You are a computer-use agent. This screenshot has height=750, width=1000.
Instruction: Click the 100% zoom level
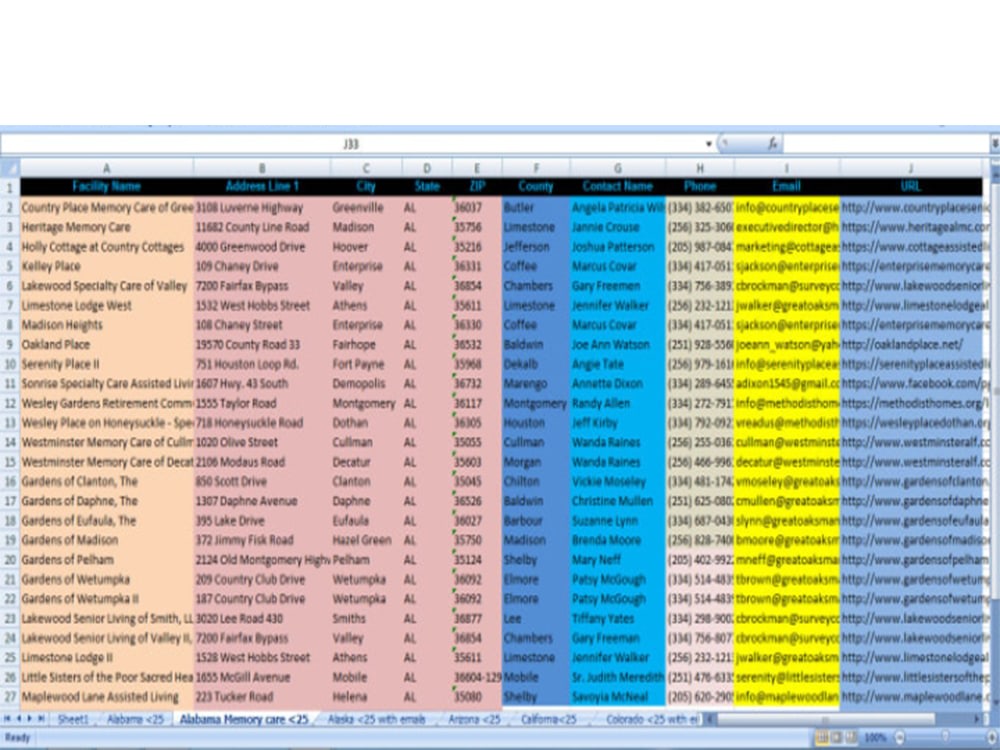coord(876,738)
